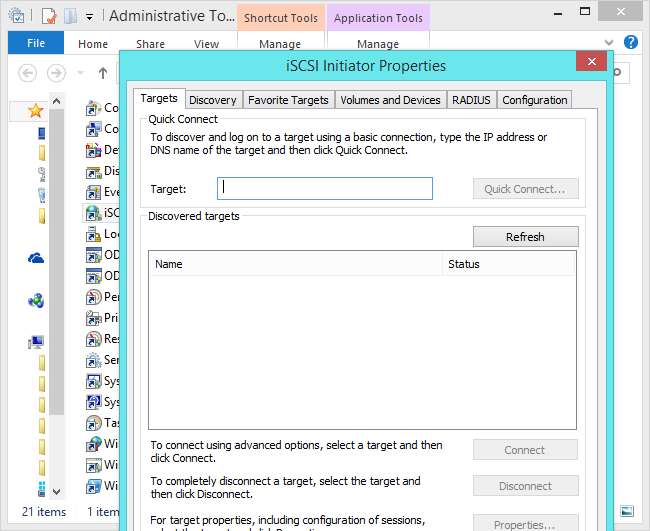The height and width of the screenshot is (531, 650).
Task: Switch to the Favorite Targets tab
Action: pyautogui.click(x=288, y=100)
